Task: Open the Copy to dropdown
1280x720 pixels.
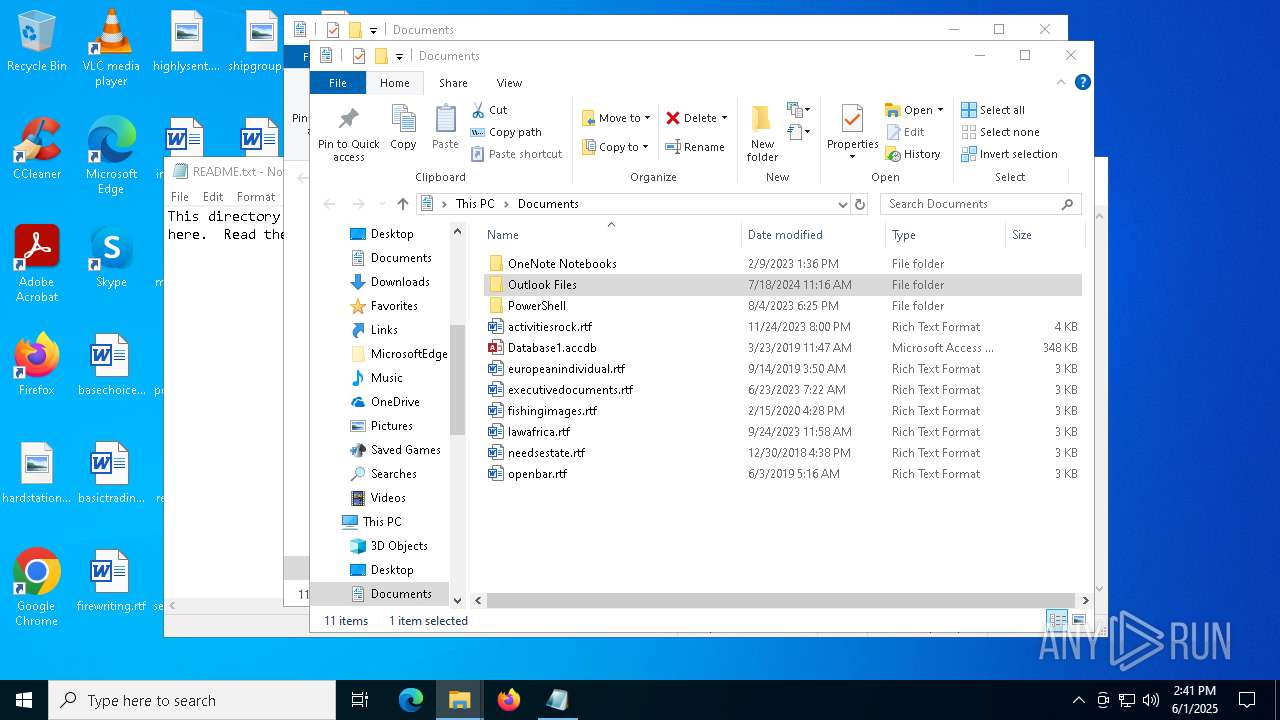Action: coord(616,147)
